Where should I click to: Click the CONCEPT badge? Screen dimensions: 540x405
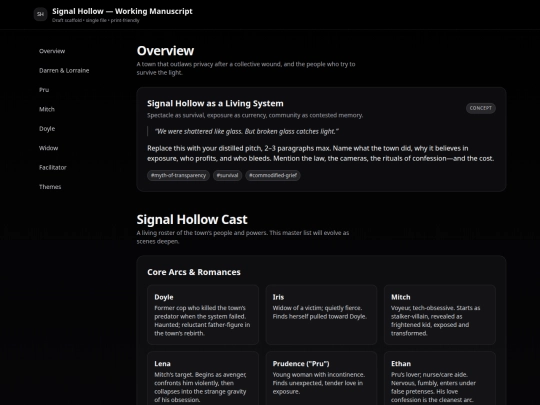tap(481, 108)
